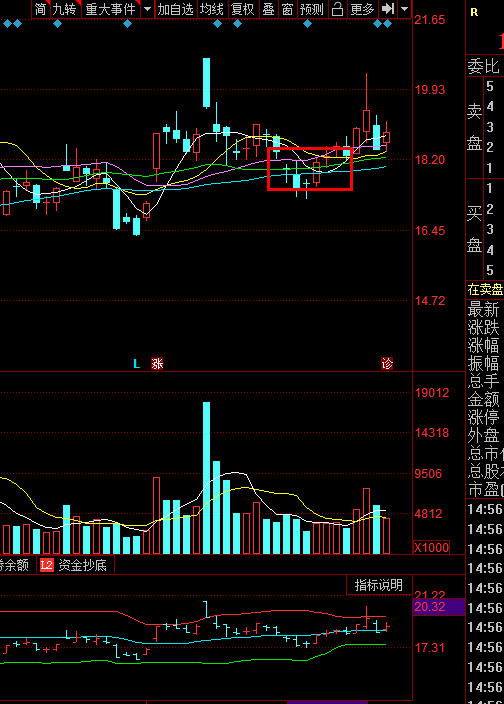Open the 更多 more options menu

click(362, 9)
